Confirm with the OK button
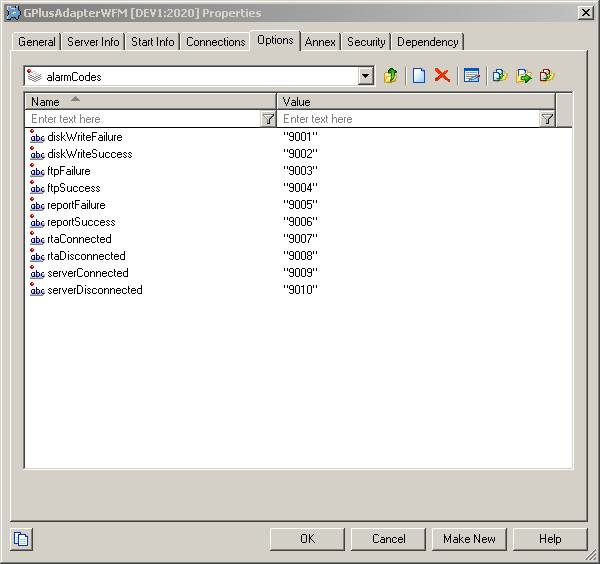This screenshot has height=564, width=600. tap(307, 539)
